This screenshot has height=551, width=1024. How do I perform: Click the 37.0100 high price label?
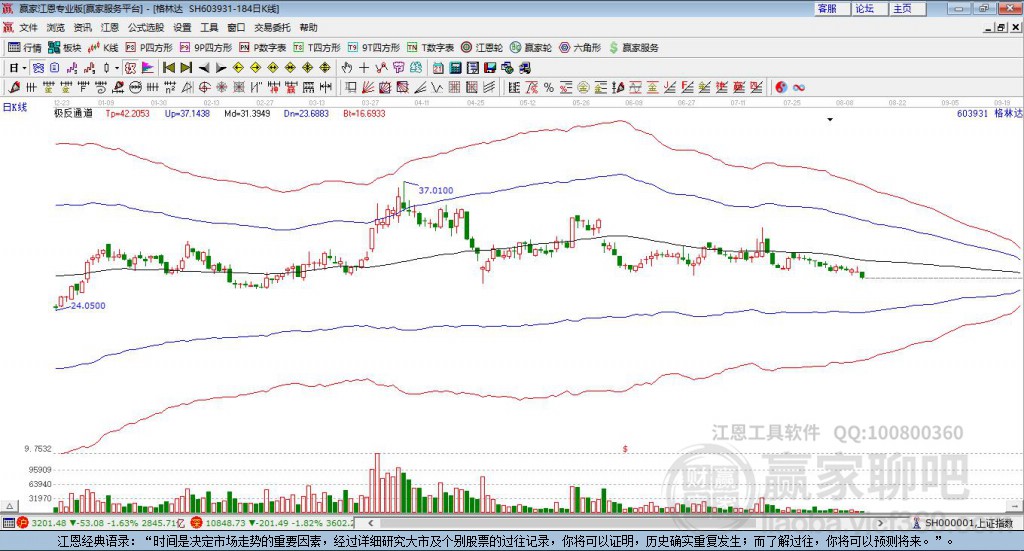(436, 191)
